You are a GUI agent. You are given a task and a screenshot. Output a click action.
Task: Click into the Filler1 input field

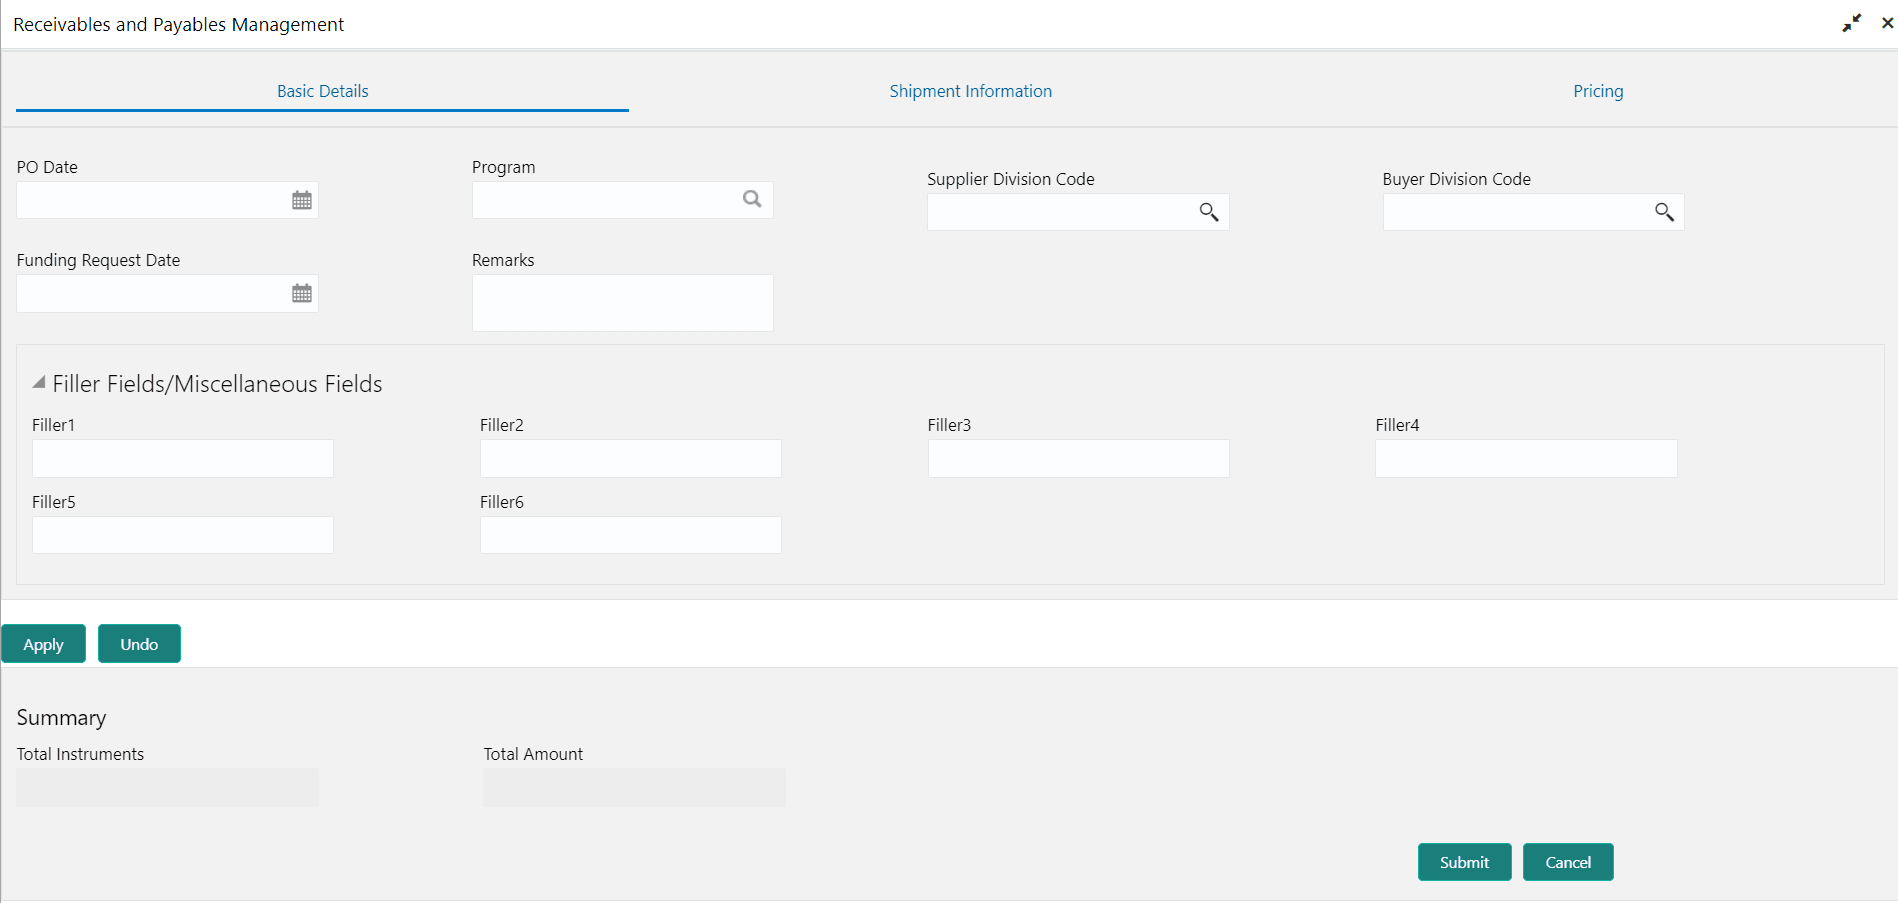[183, 459]
